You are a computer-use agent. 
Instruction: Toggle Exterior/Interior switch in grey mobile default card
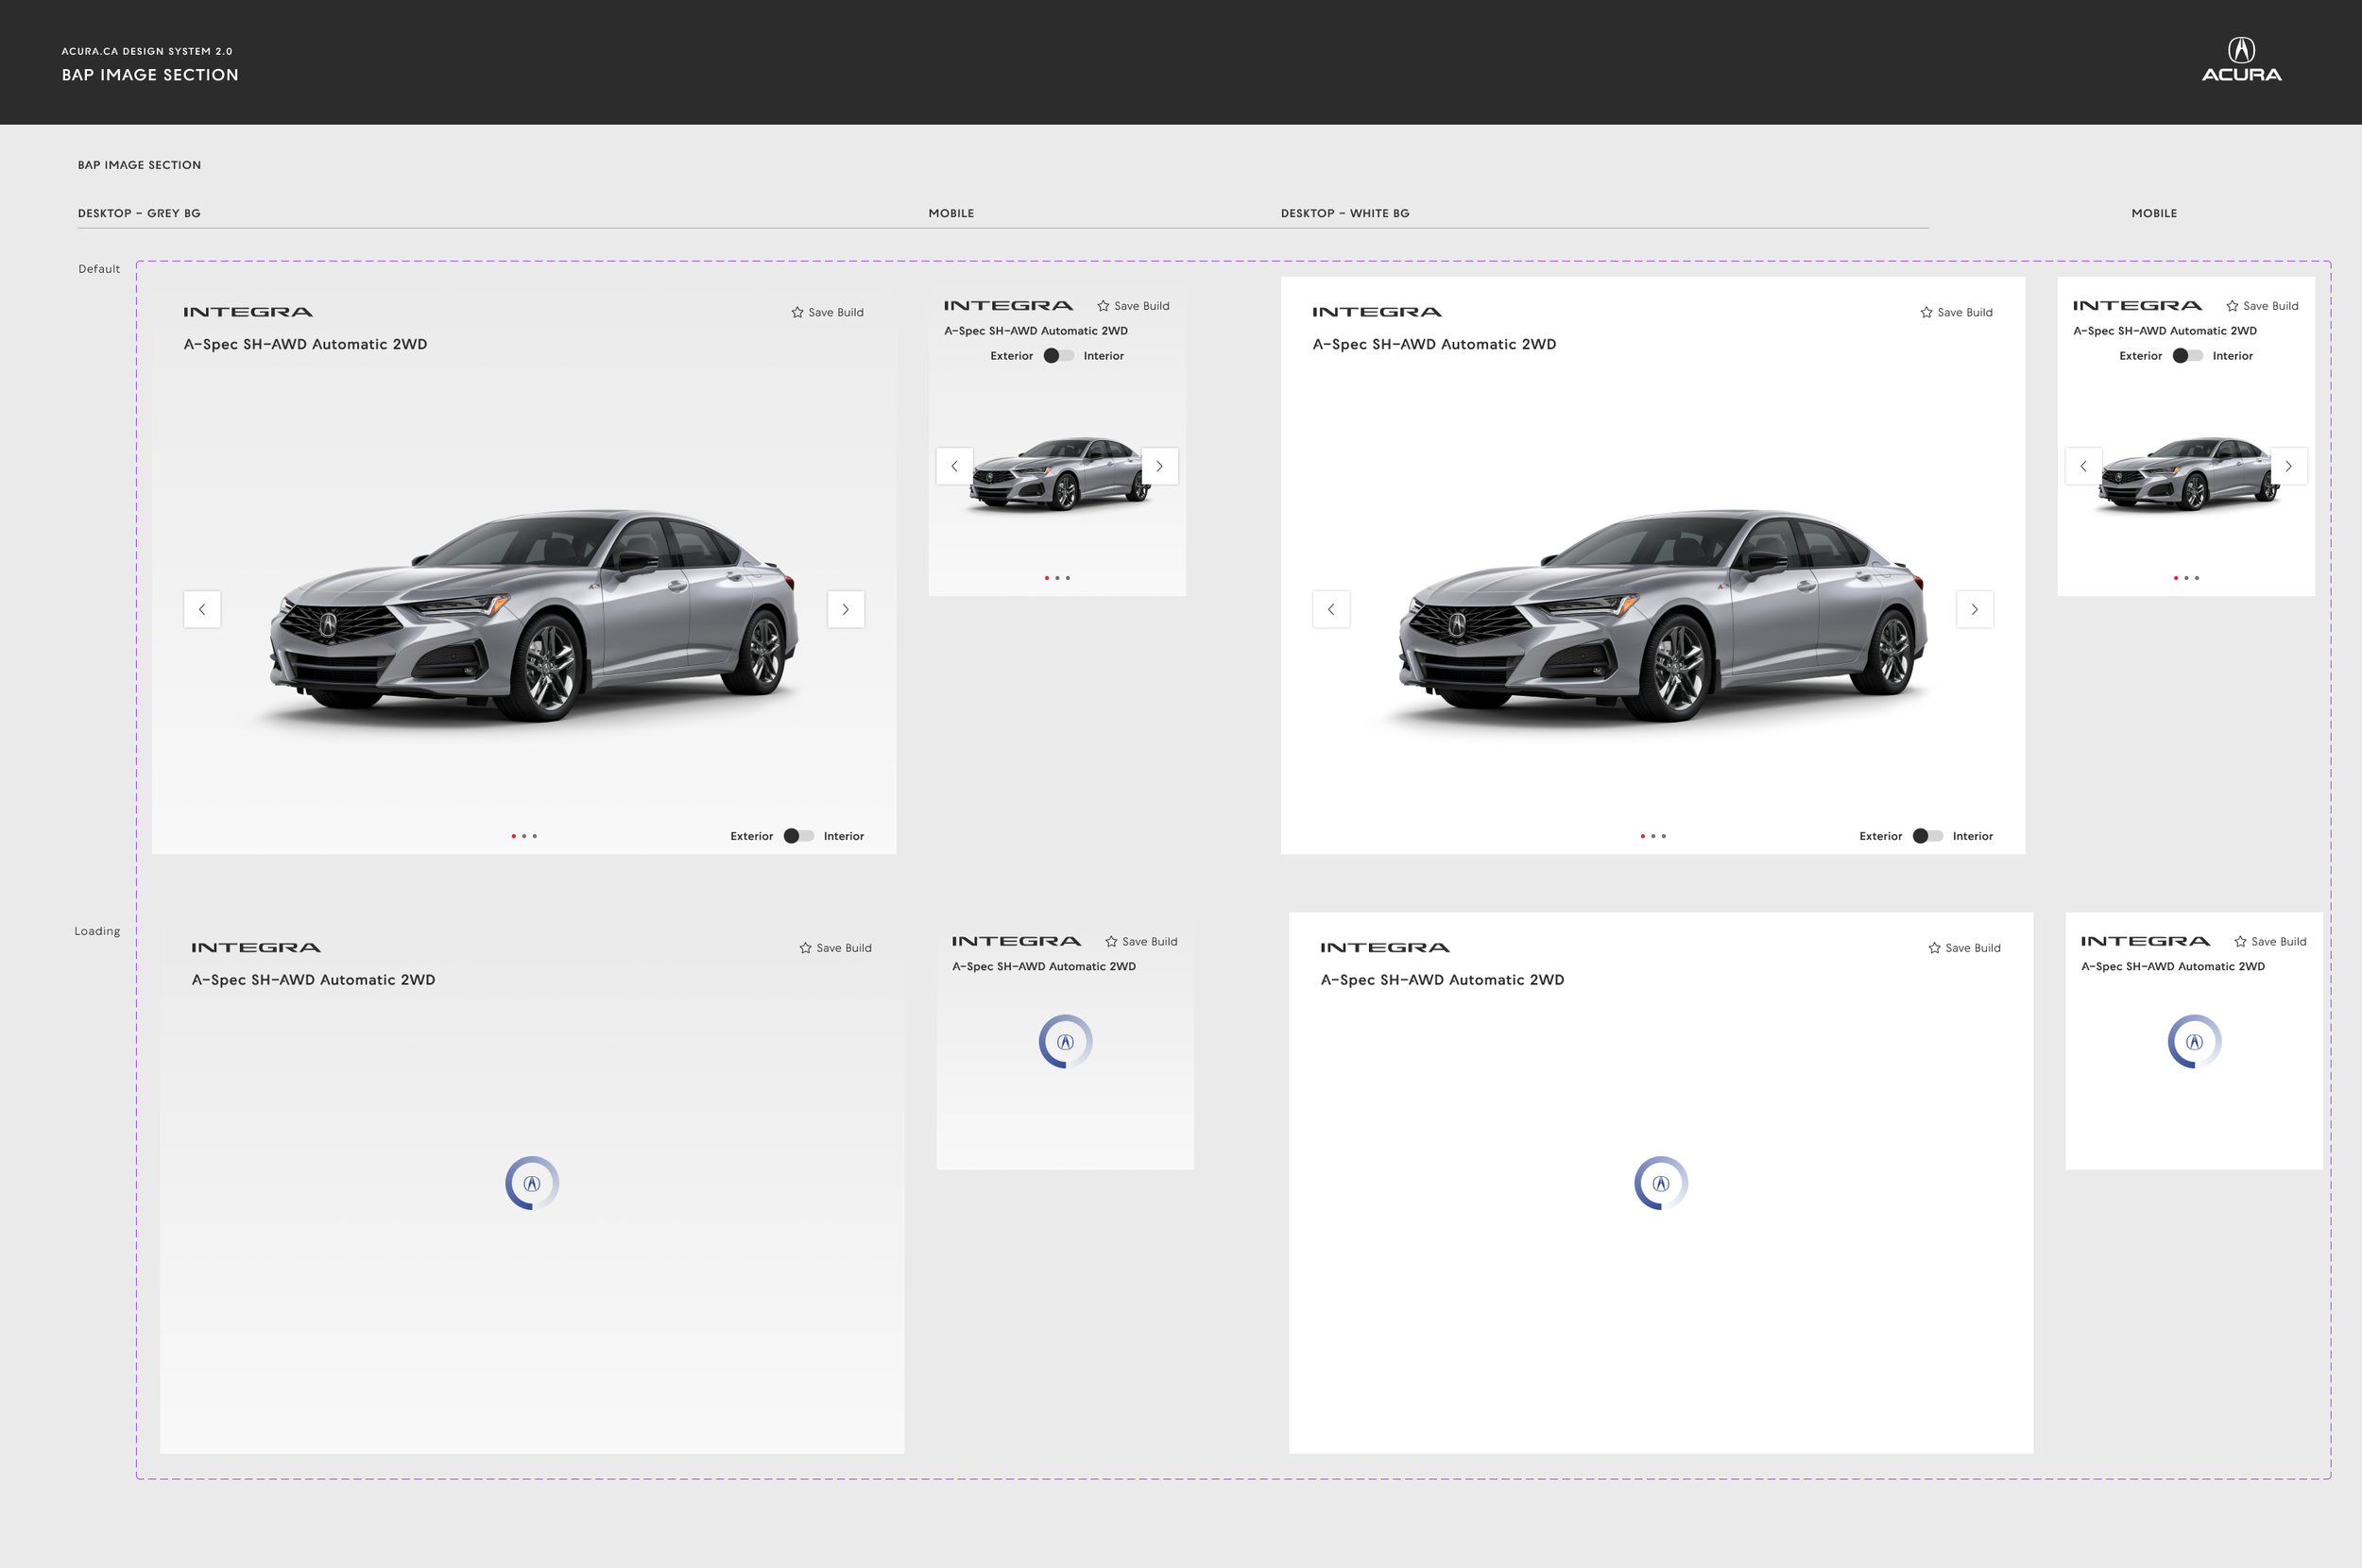[x=1058, y=356]
